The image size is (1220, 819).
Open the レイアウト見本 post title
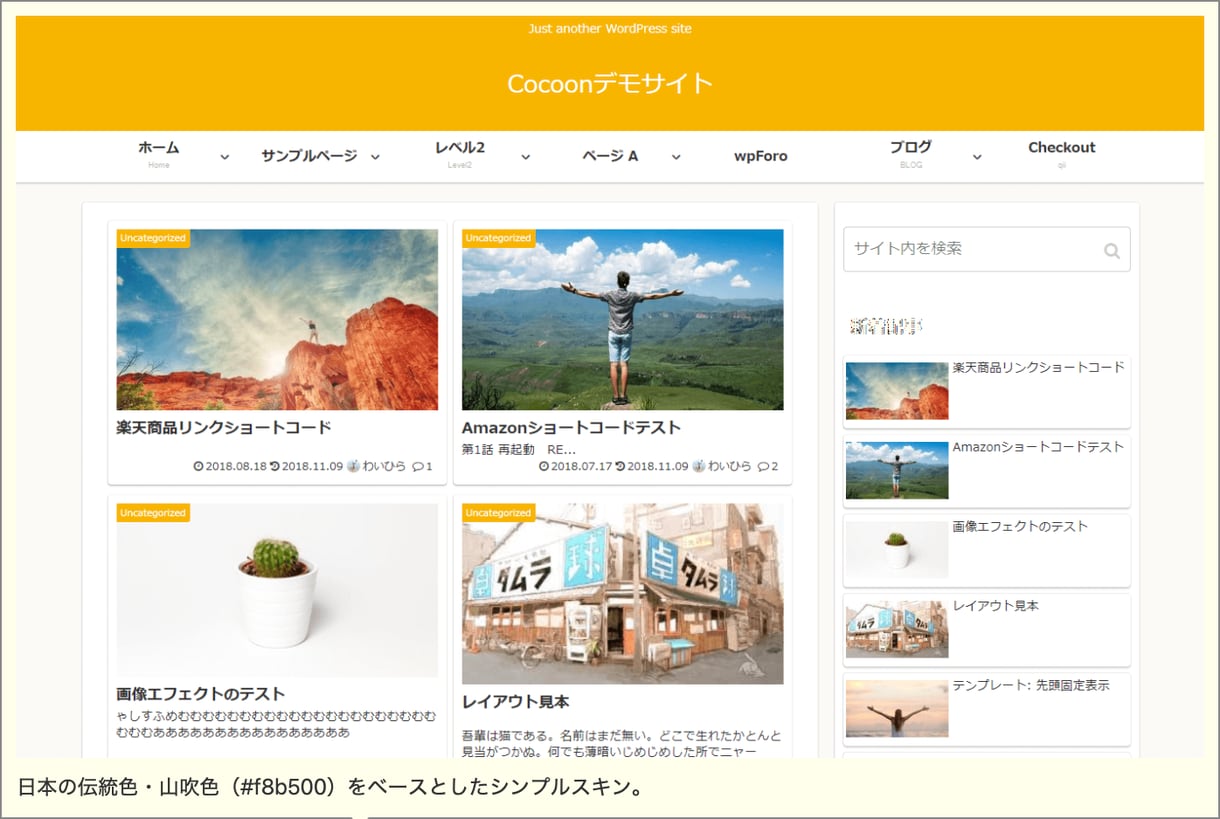click(x=516, y=701)
